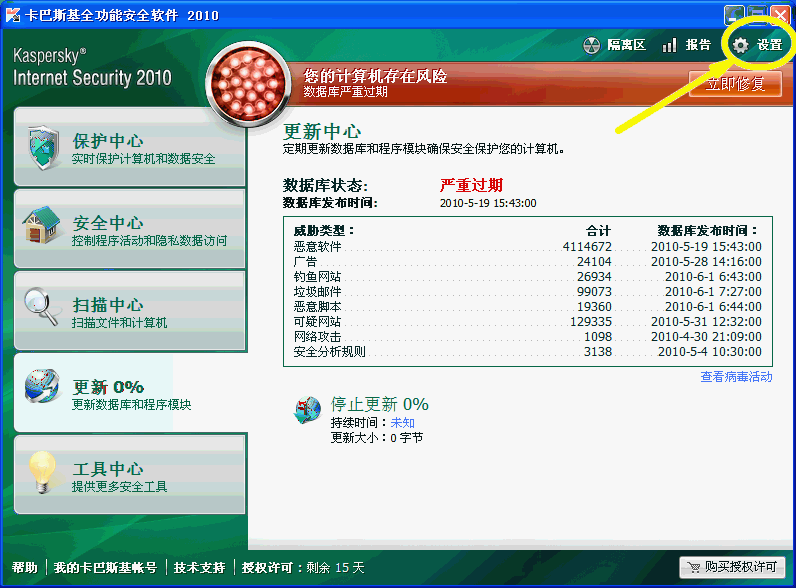Switch to the 安全中心 tab
Screen dimensions: 796x588
tap(130, 229)
